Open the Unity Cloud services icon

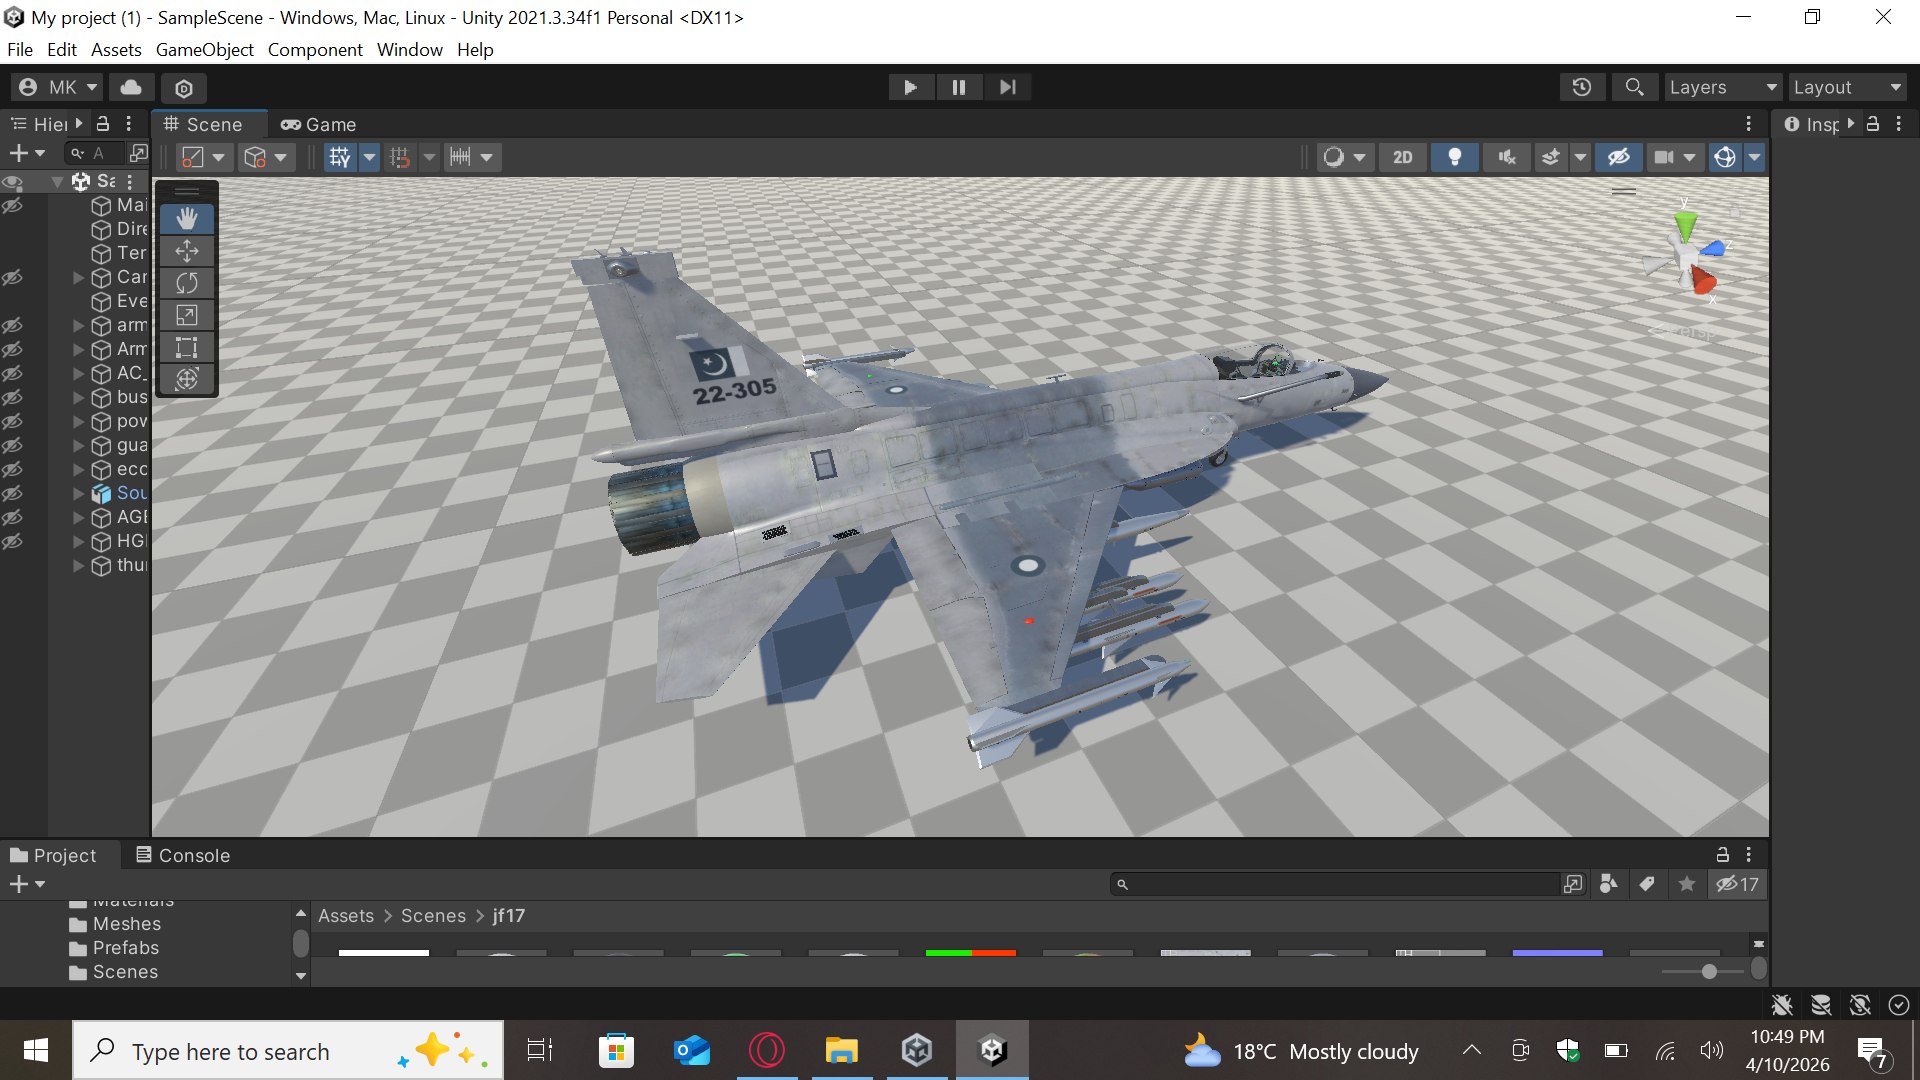pos(131,87)
